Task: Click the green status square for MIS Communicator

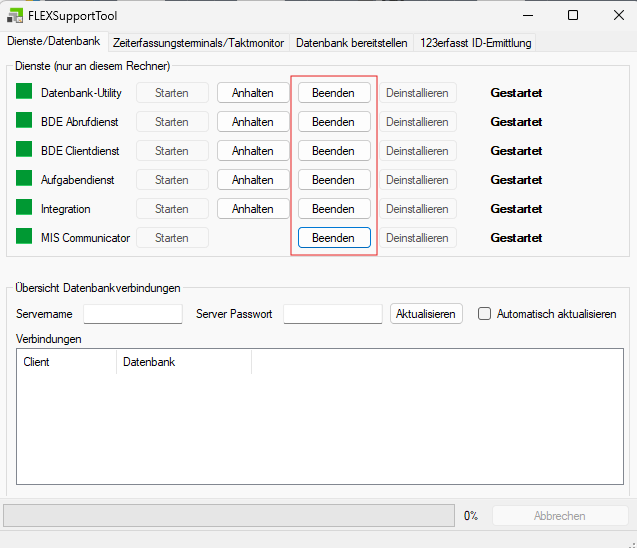Action: tap(24, 237)
